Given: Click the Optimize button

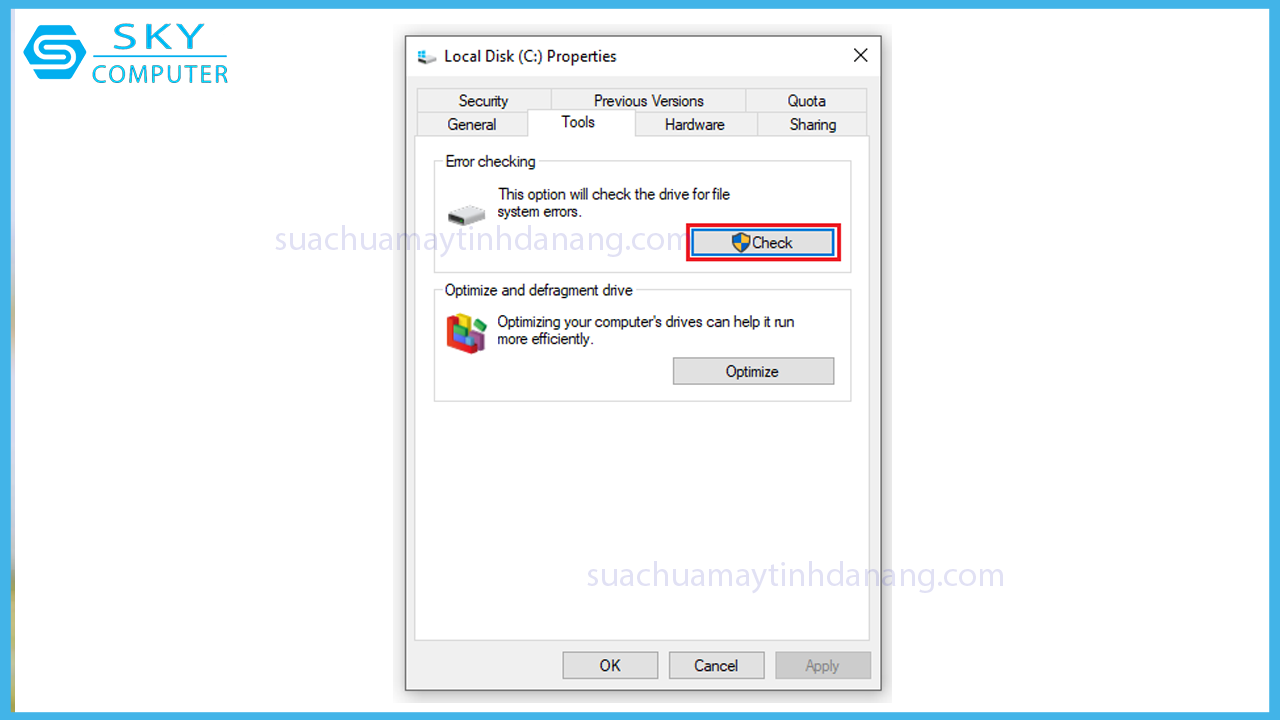Looking at the screenshot, I should pos(753,371).
